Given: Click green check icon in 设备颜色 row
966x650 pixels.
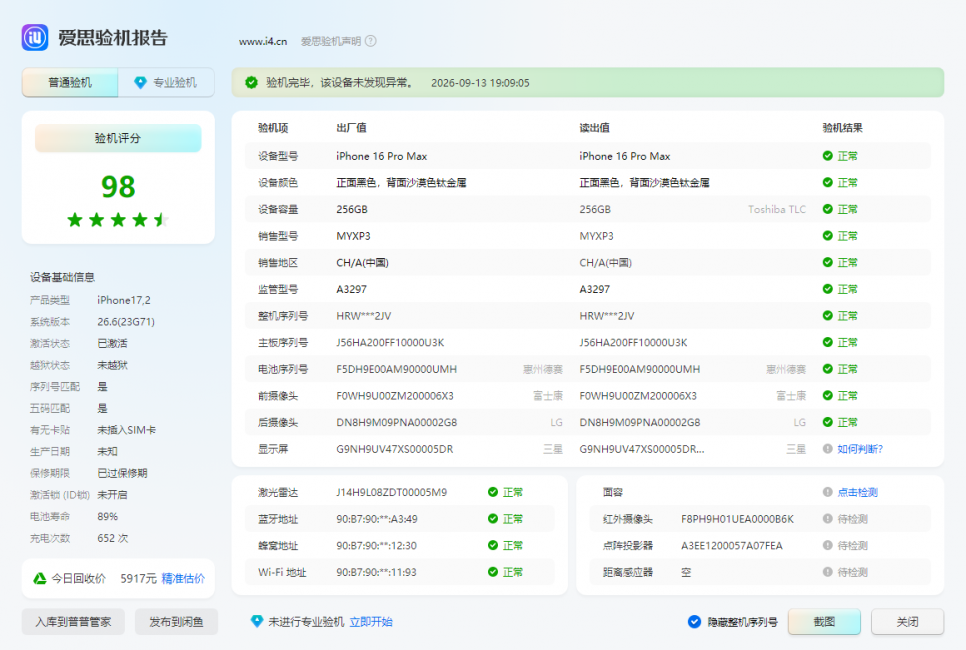Looking at the screenshot, I should pos(828,182).
